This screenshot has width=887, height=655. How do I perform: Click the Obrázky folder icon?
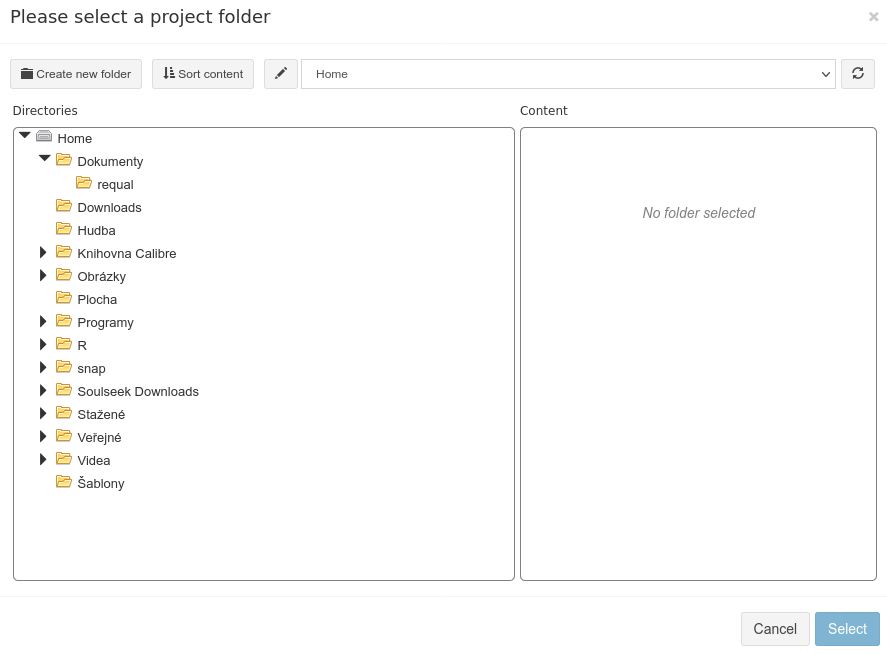(64, 275)
